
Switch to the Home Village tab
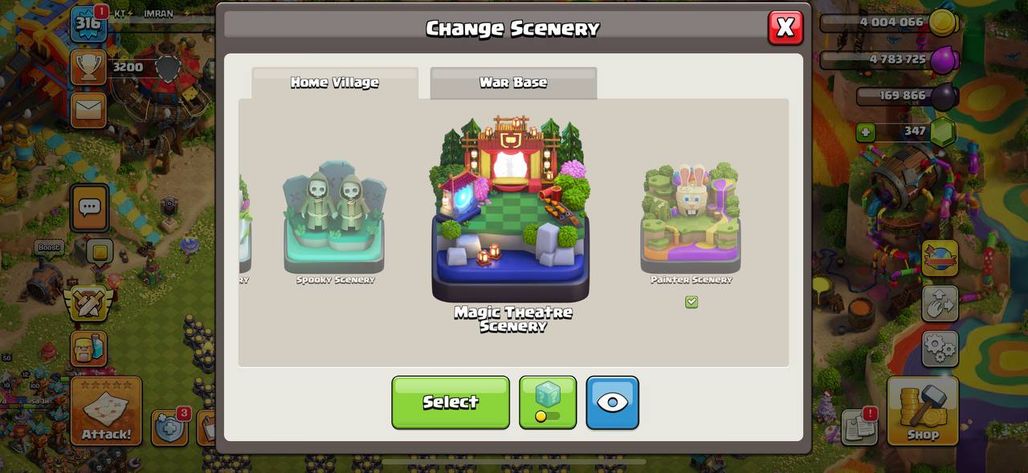click(x=335, y=83)
